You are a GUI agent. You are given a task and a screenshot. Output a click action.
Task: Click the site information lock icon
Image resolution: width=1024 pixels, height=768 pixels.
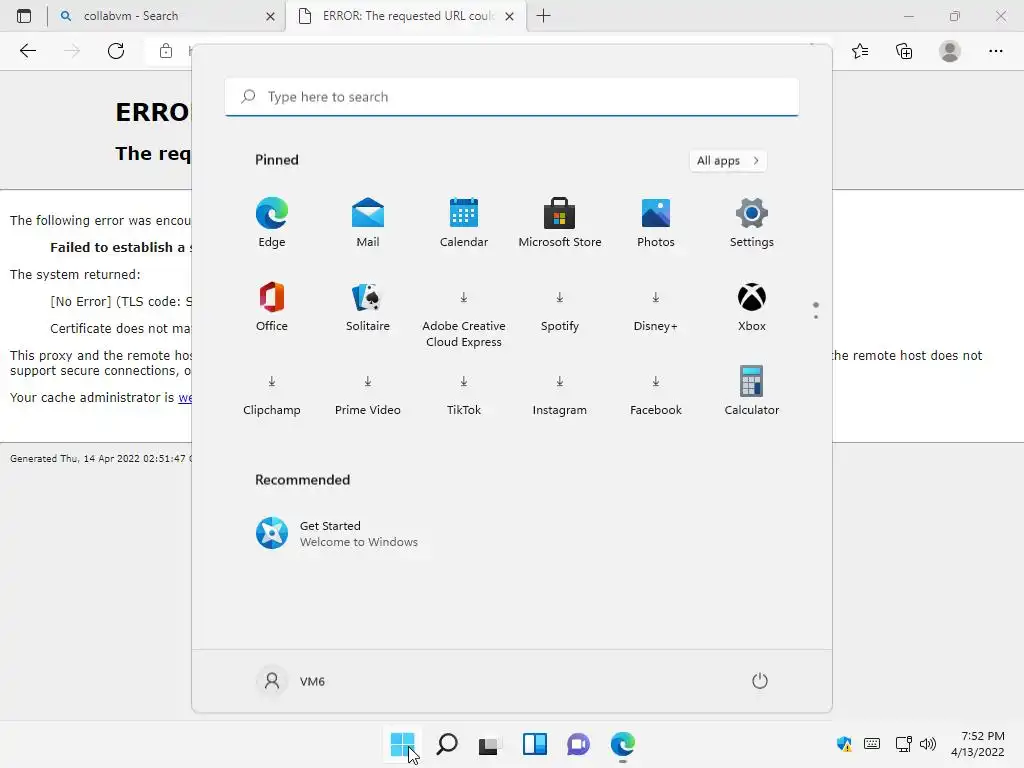(166, 51)
